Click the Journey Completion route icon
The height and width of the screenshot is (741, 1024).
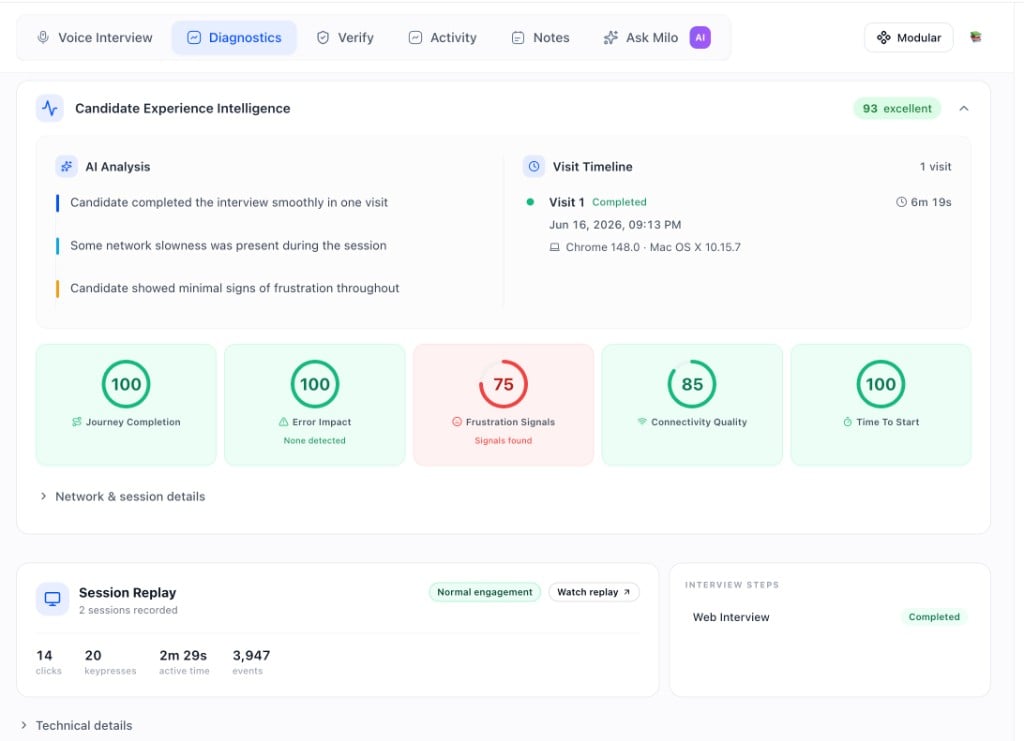[x=76, y=422]
